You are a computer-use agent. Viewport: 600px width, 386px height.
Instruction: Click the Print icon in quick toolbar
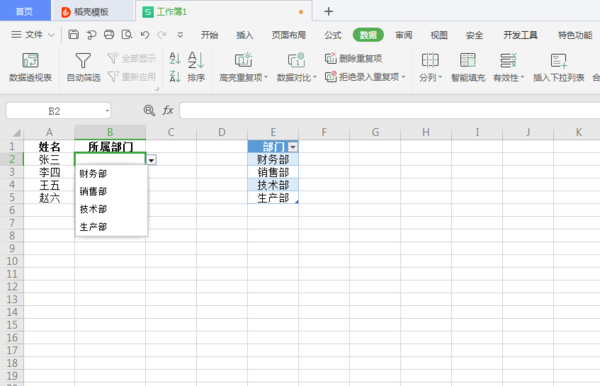[109, 35]
